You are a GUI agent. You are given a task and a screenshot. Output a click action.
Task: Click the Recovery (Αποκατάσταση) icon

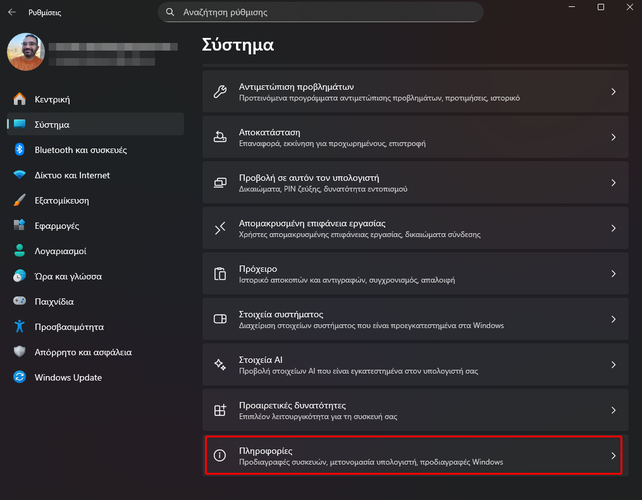click(221, 137)
